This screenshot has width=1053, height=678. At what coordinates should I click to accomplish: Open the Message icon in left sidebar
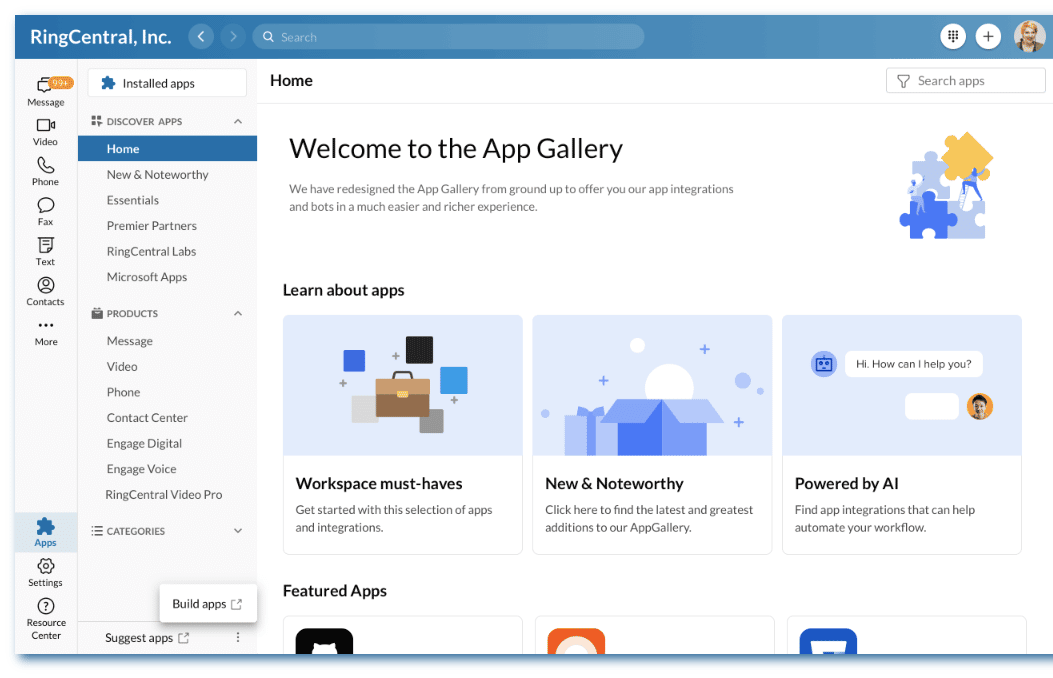point(45,87)
